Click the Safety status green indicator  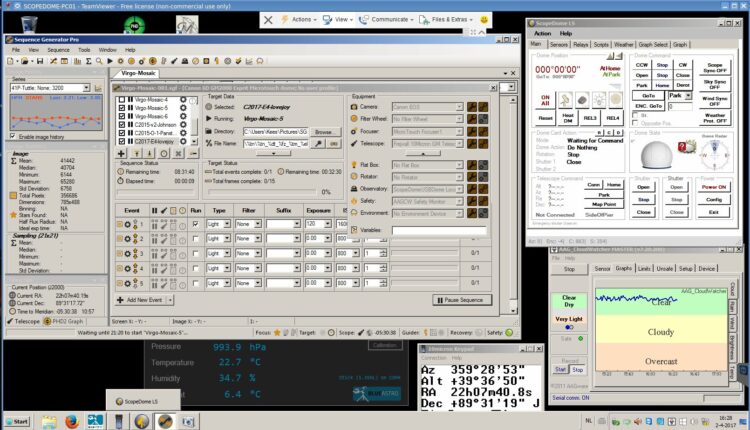coord(509,333)
